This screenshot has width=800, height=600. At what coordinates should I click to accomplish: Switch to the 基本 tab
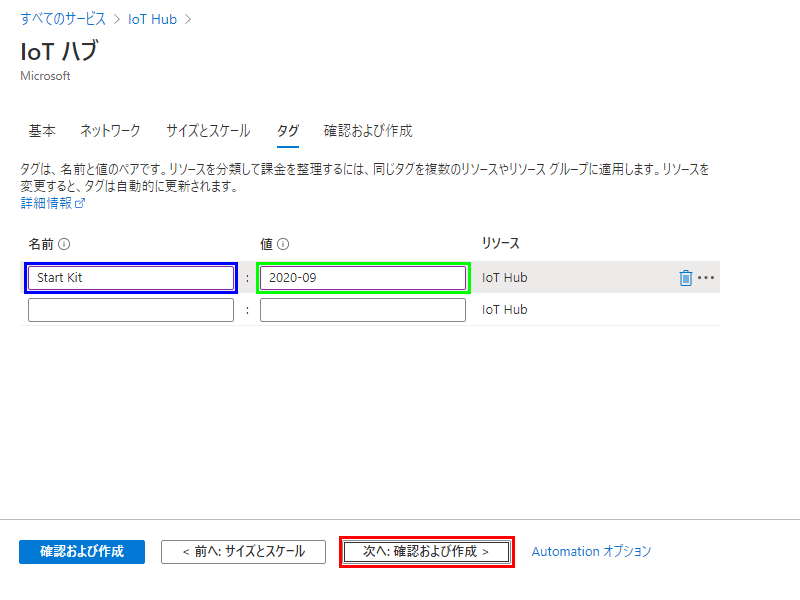42,131
